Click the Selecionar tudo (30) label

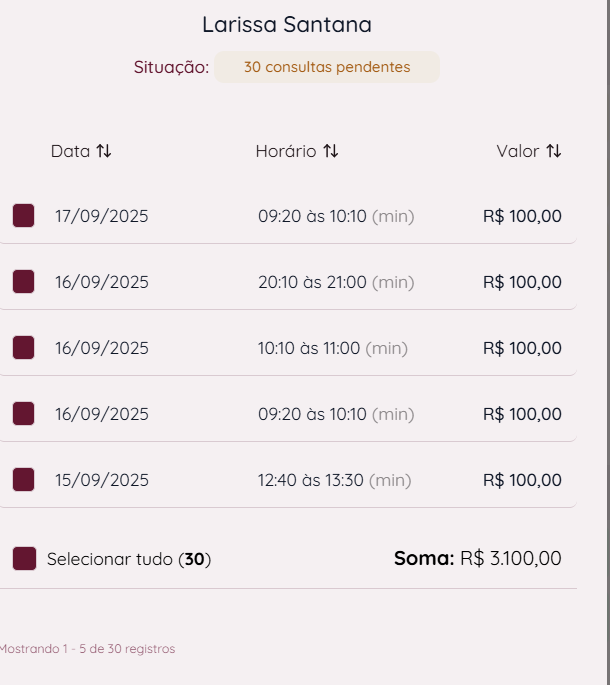[129, 559]
